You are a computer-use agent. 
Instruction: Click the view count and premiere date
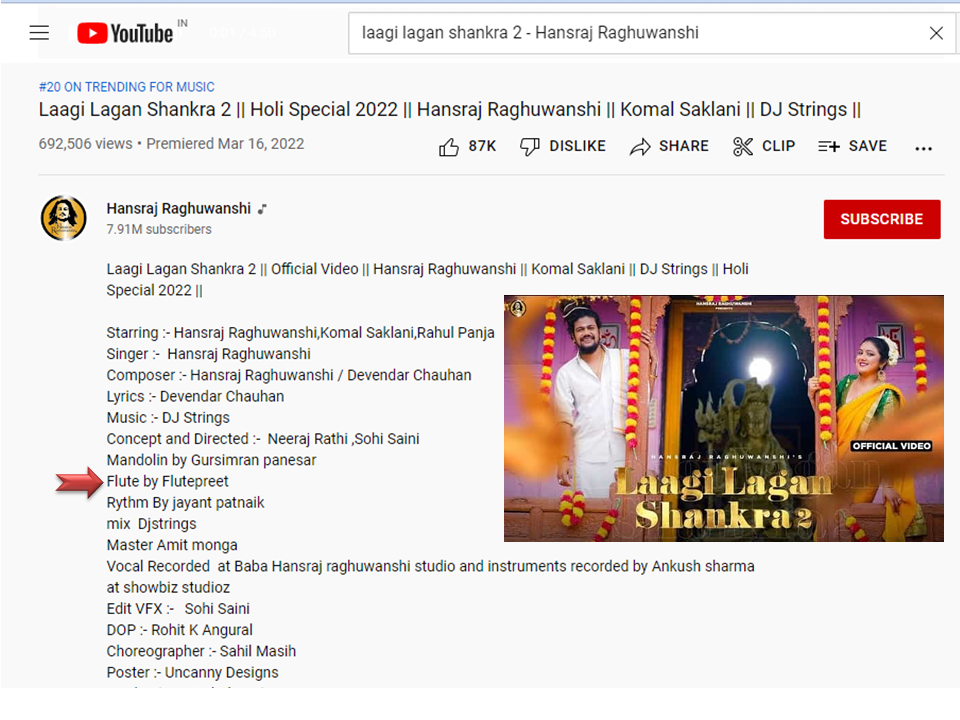171,144
